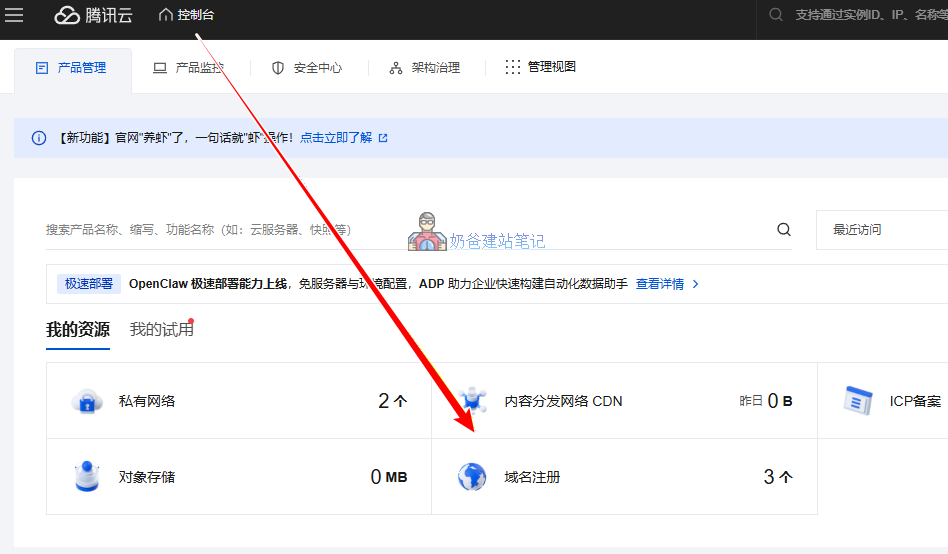
Task: Focus the product name search box
Action: point(408,230)
